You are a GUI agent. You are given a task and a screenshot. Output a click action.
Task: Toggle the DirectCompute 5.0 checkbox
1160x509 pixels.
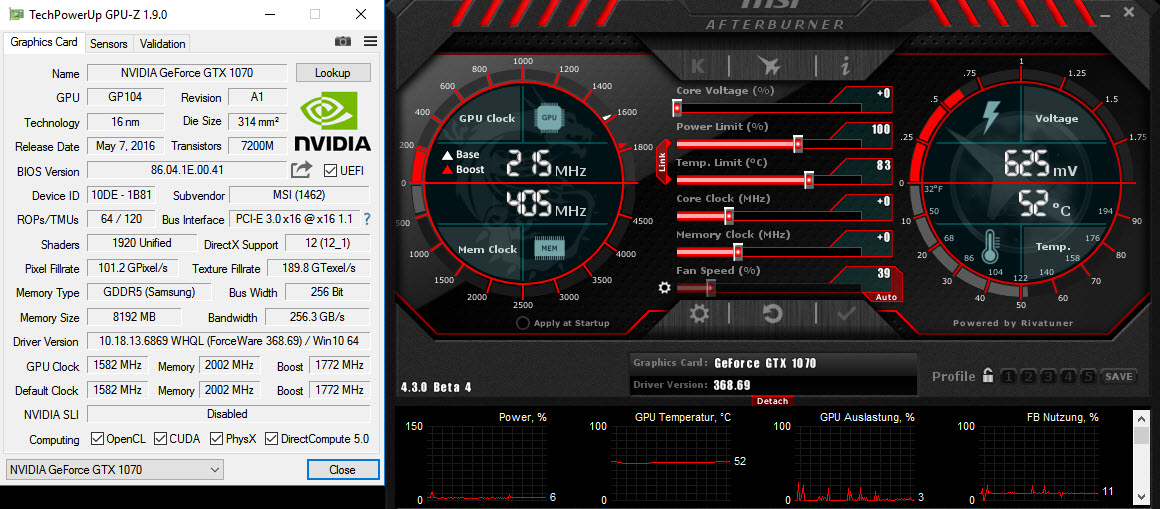272,439
